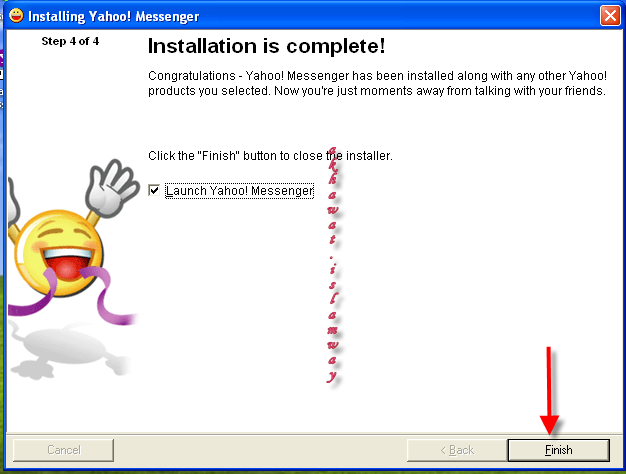Click the 'Click the "Finish" button' instruction line
The image size is (626, 474).
pyautogui.click(x=270, y=155)
